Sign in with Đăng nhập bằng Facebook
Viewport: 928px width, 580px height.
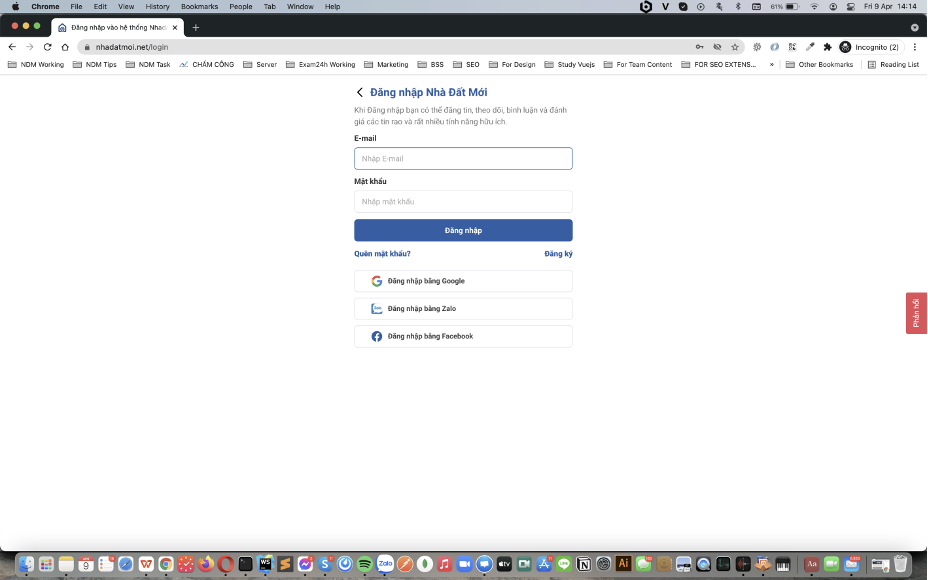463,336
